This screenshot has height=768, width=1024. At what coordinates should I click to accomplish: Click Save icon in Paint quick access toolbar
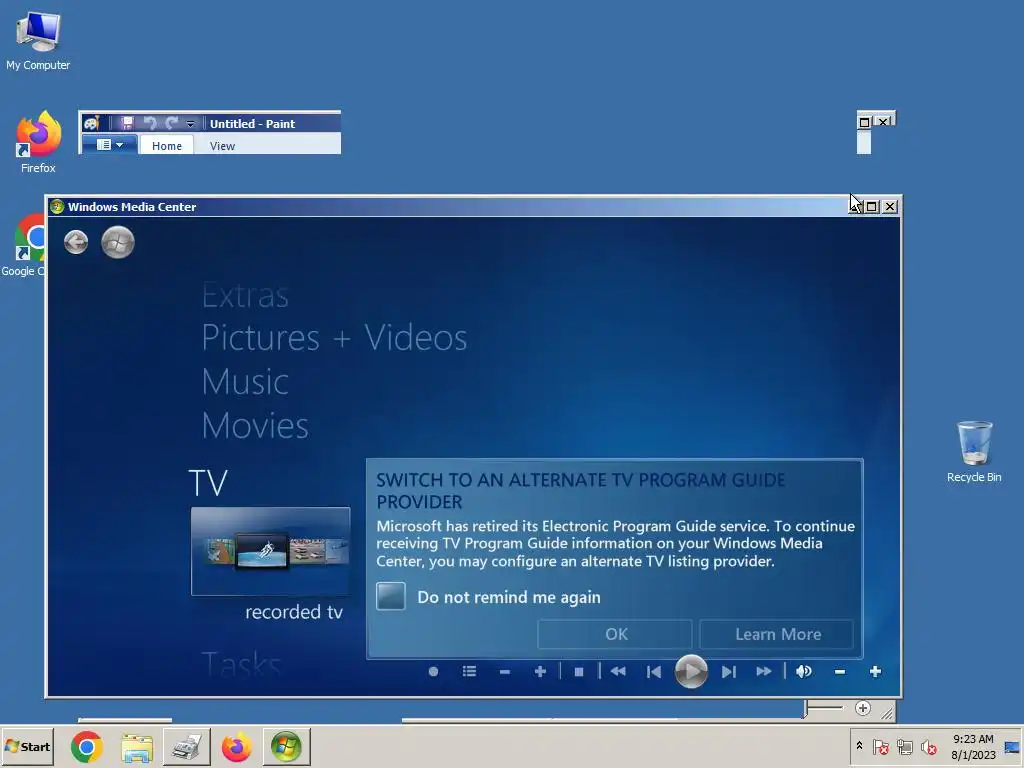(x=127, y=123)
